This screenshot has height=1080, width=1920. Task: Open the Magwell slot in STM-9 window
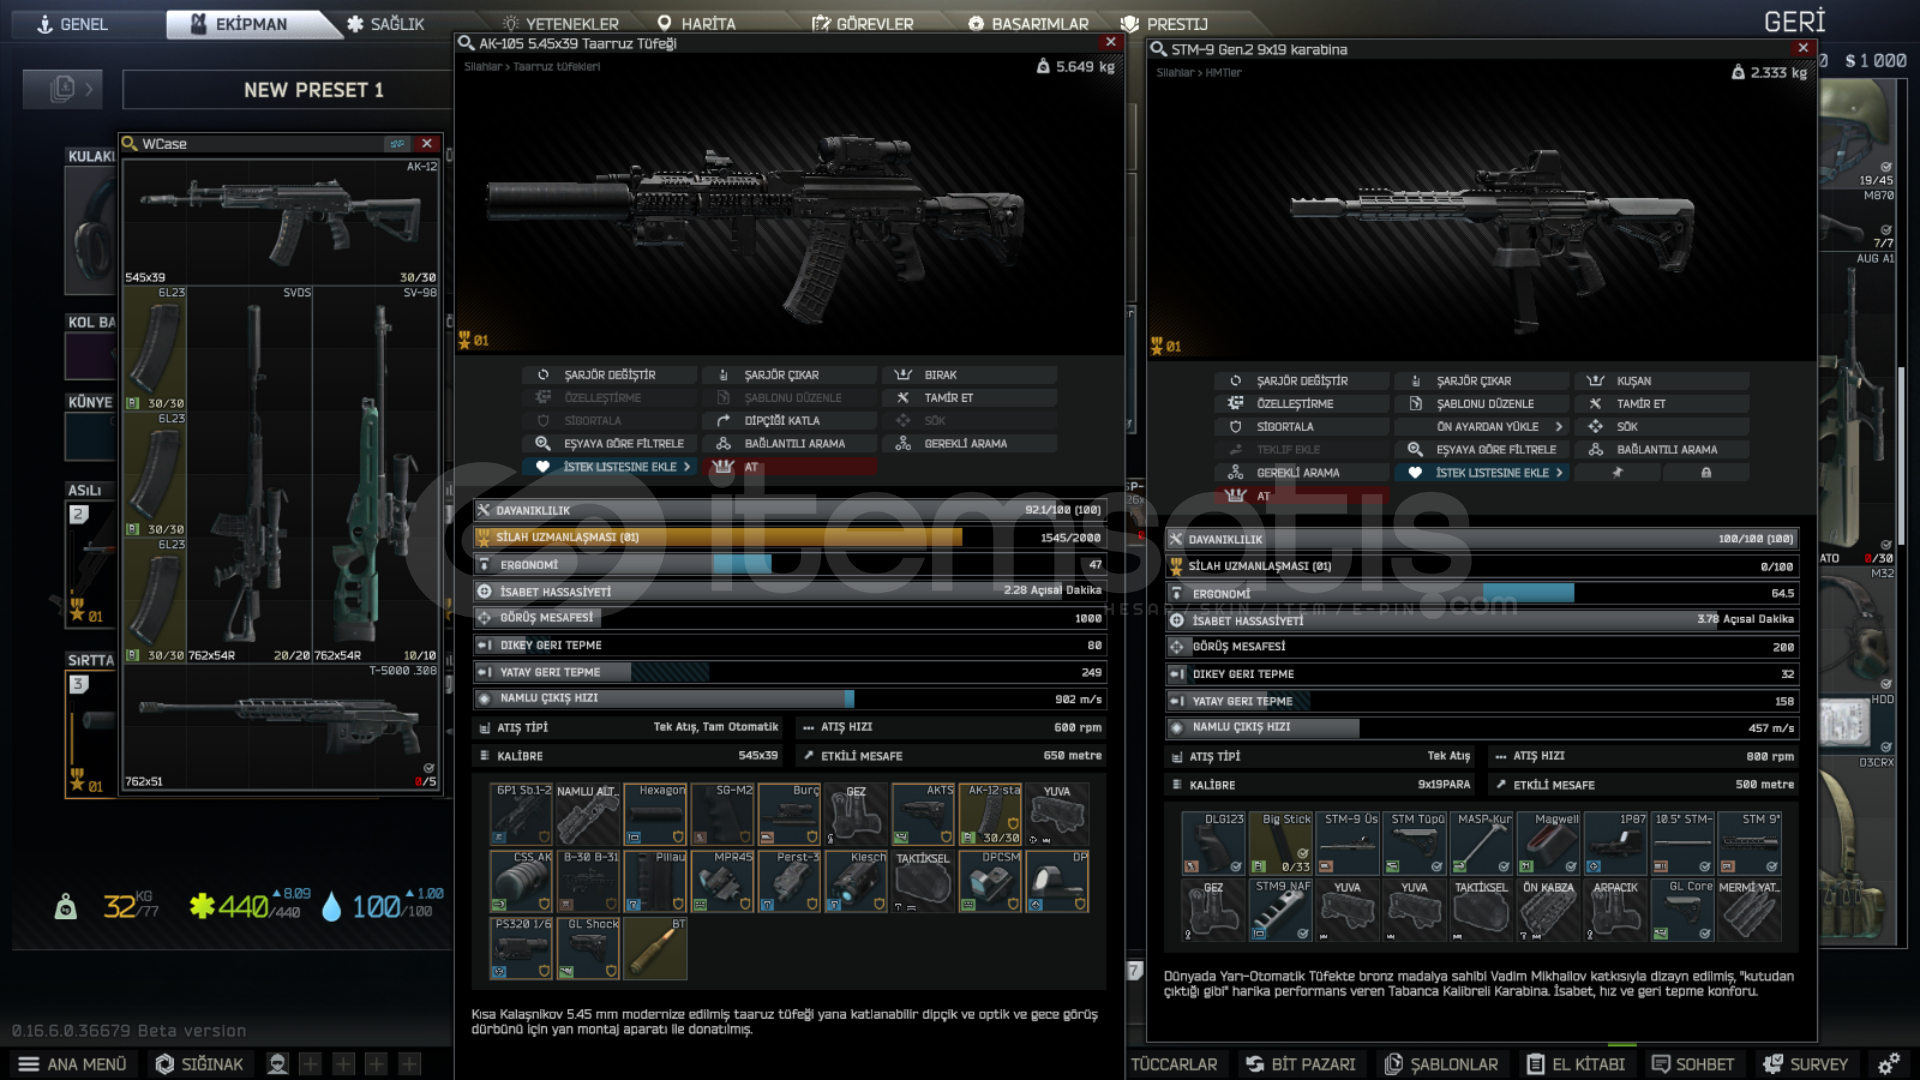click(1549, 843)
